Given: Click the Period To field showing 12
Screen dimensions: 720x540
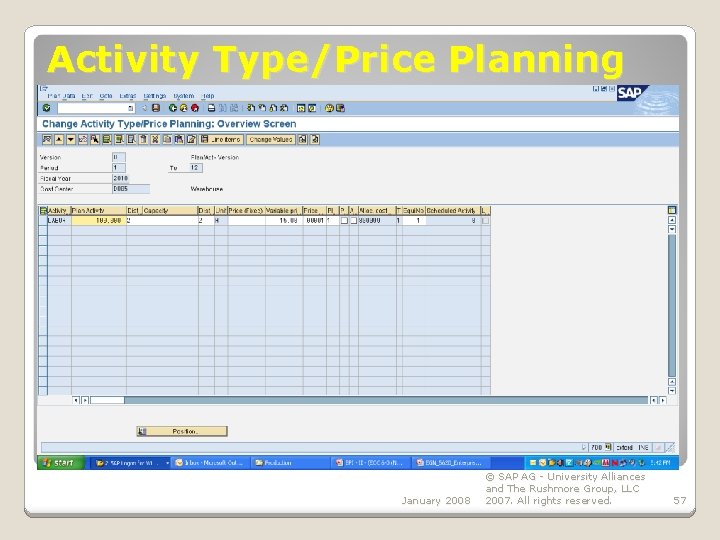Looking at the screenshot, I should click(x=196, y=168).
